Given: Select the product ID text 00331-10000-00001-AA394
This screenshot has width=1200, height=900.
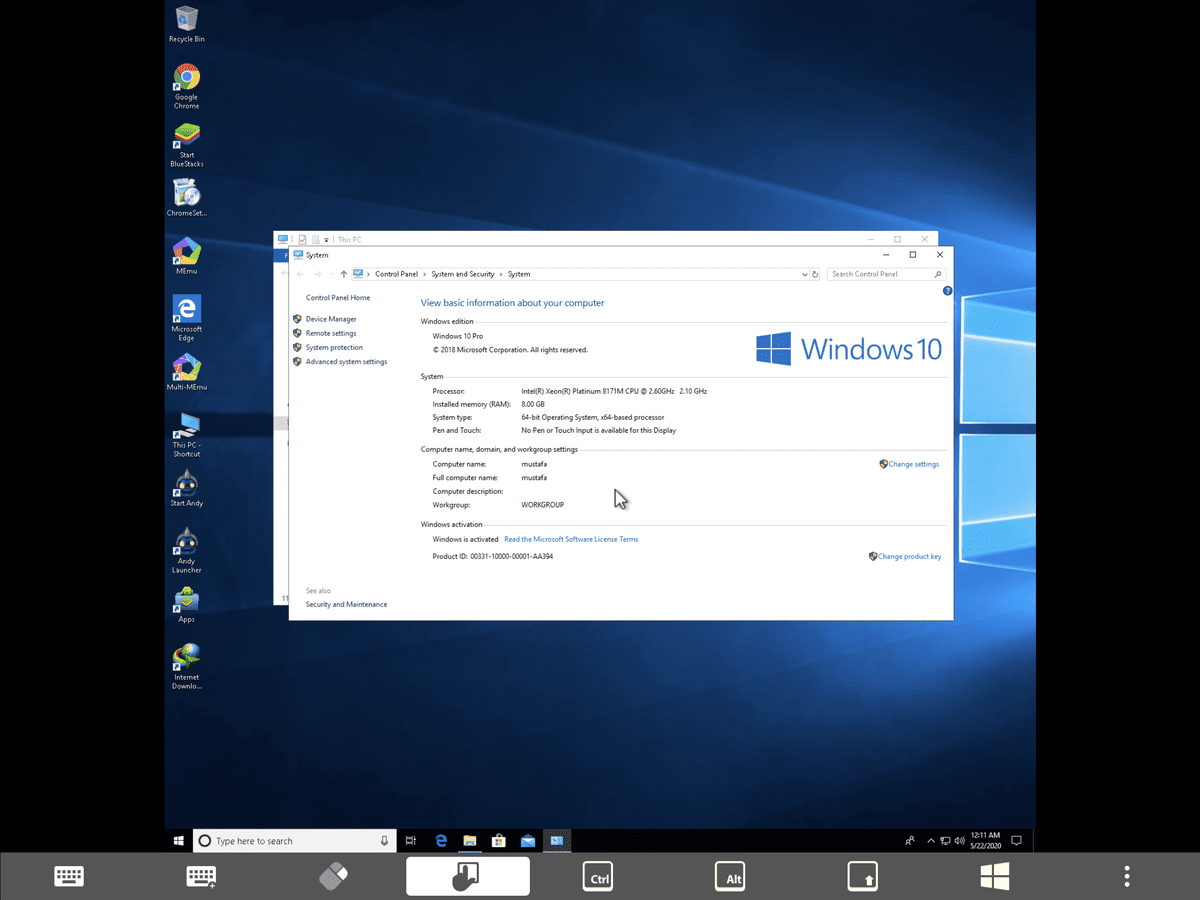Looking at the screenshot, I should click(x=511, y=556).
